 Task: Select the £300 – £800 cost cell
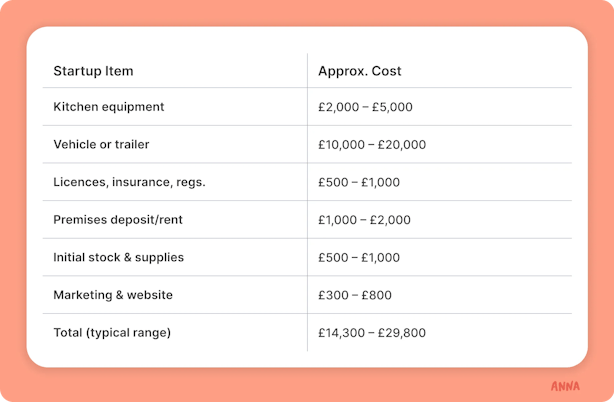355,295
